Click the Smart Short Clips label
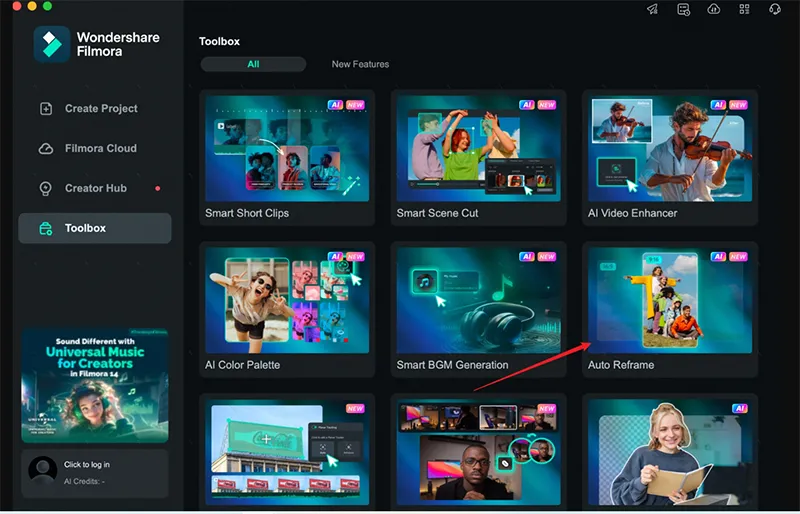The height and width of the screenshot is (514, 800). (x=247, y=213)
